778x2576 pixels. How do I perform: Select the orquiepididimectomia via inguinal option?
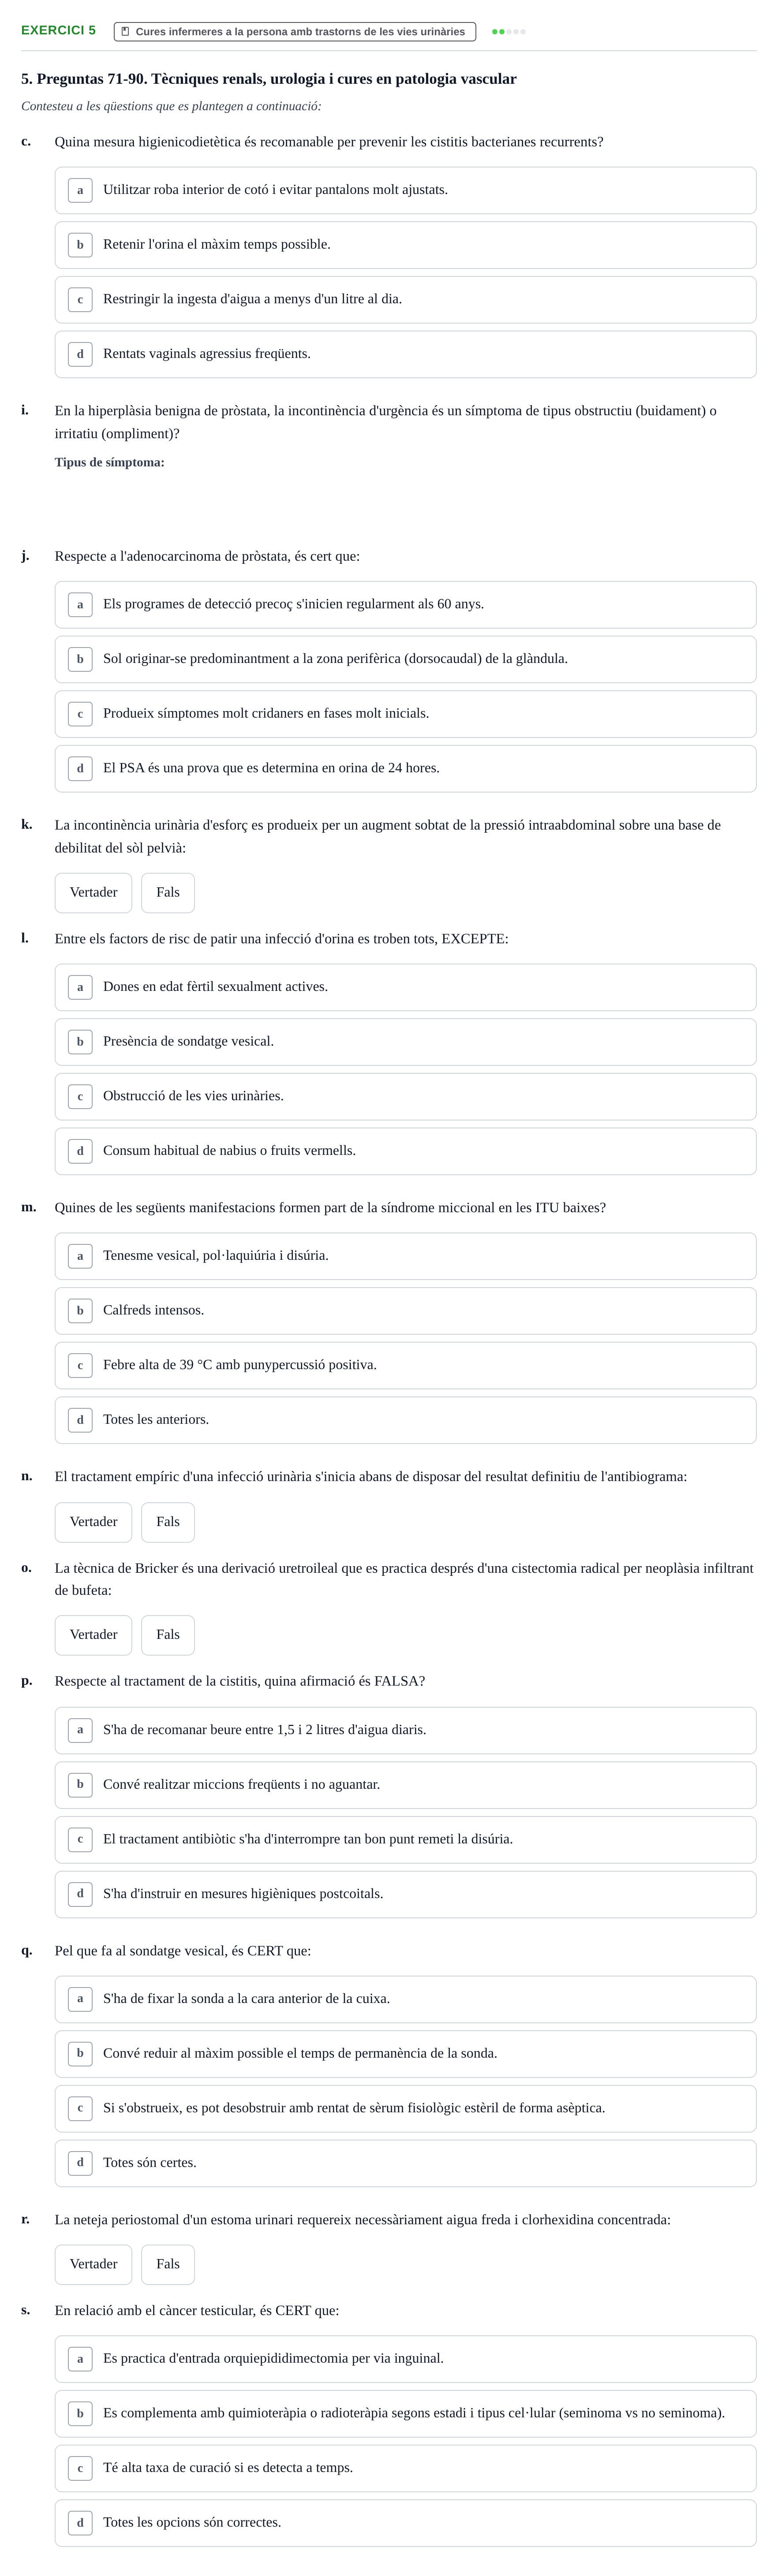coord(405,2358)
